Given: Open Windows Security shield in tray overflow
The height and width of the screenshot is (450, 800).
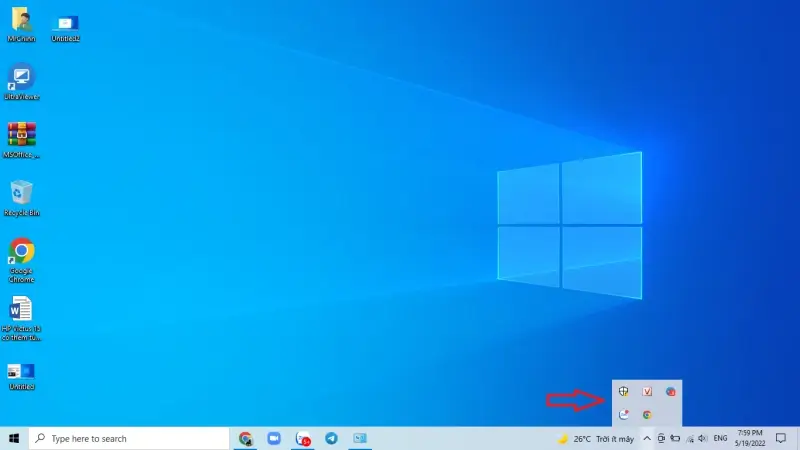Looking at the screenshot, I should 623,392.
